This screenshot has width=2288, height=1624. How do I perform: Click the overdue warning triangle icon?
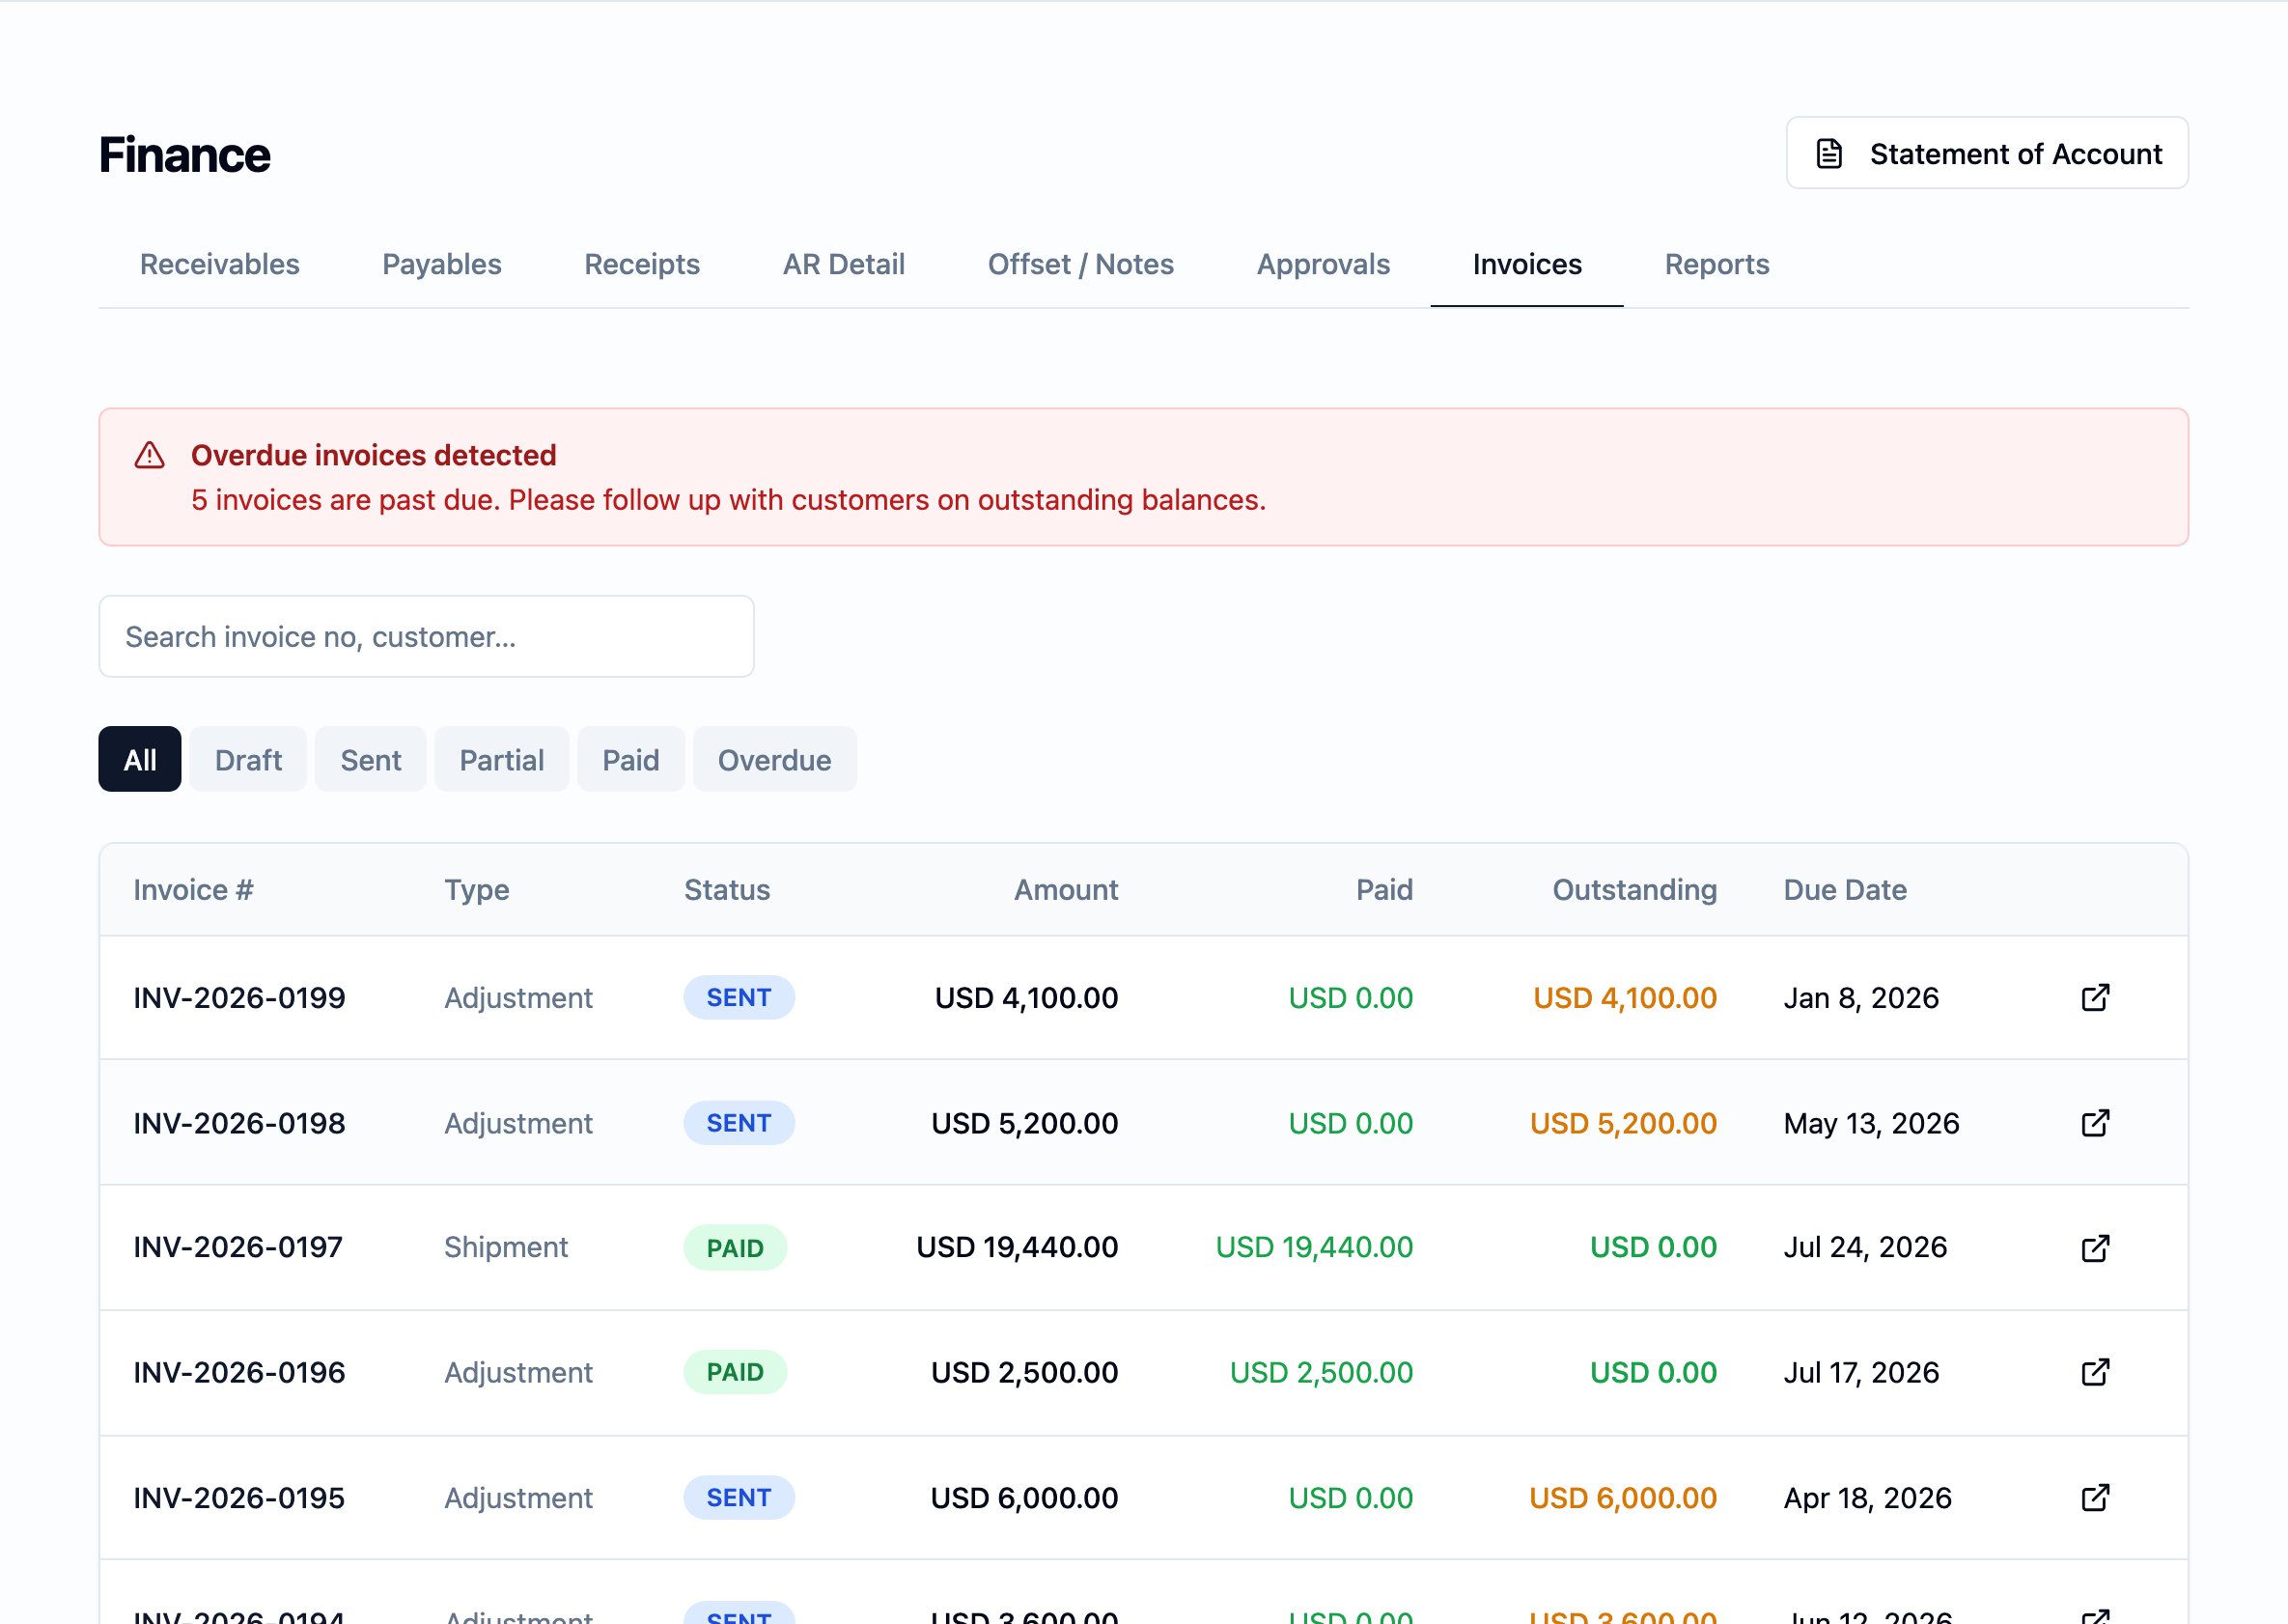pyautogui.click(x=150, y=456)
